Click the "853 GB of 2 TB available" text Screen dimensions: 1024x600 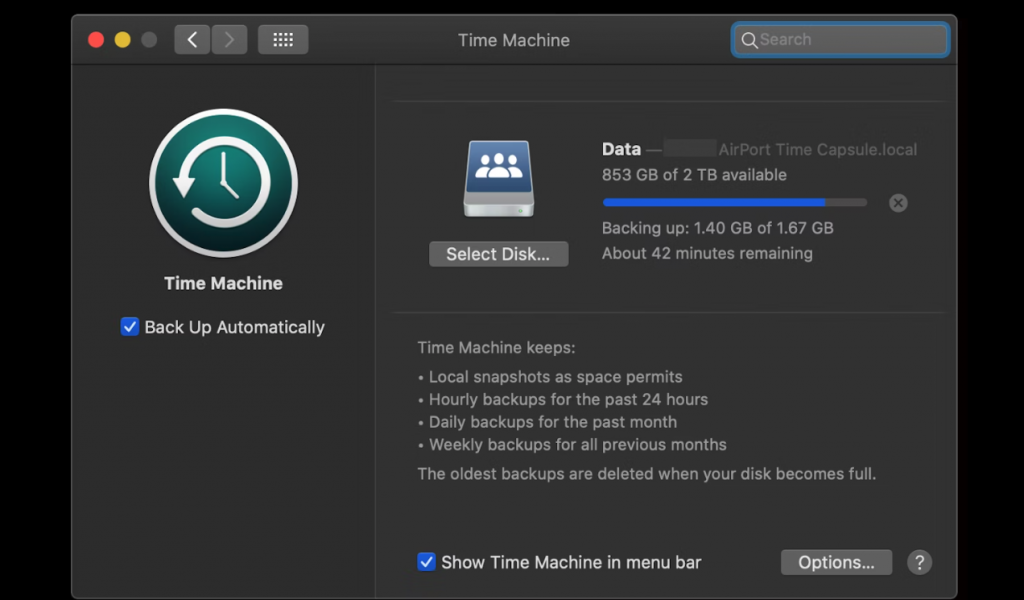click(694, 175)
